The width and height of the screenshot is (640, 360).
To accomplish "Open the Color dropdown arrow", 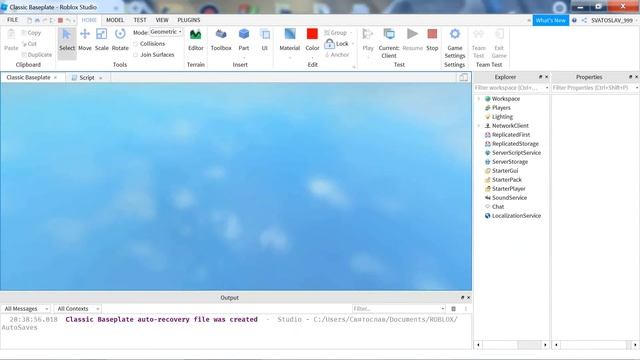I will tap(312, 58).
